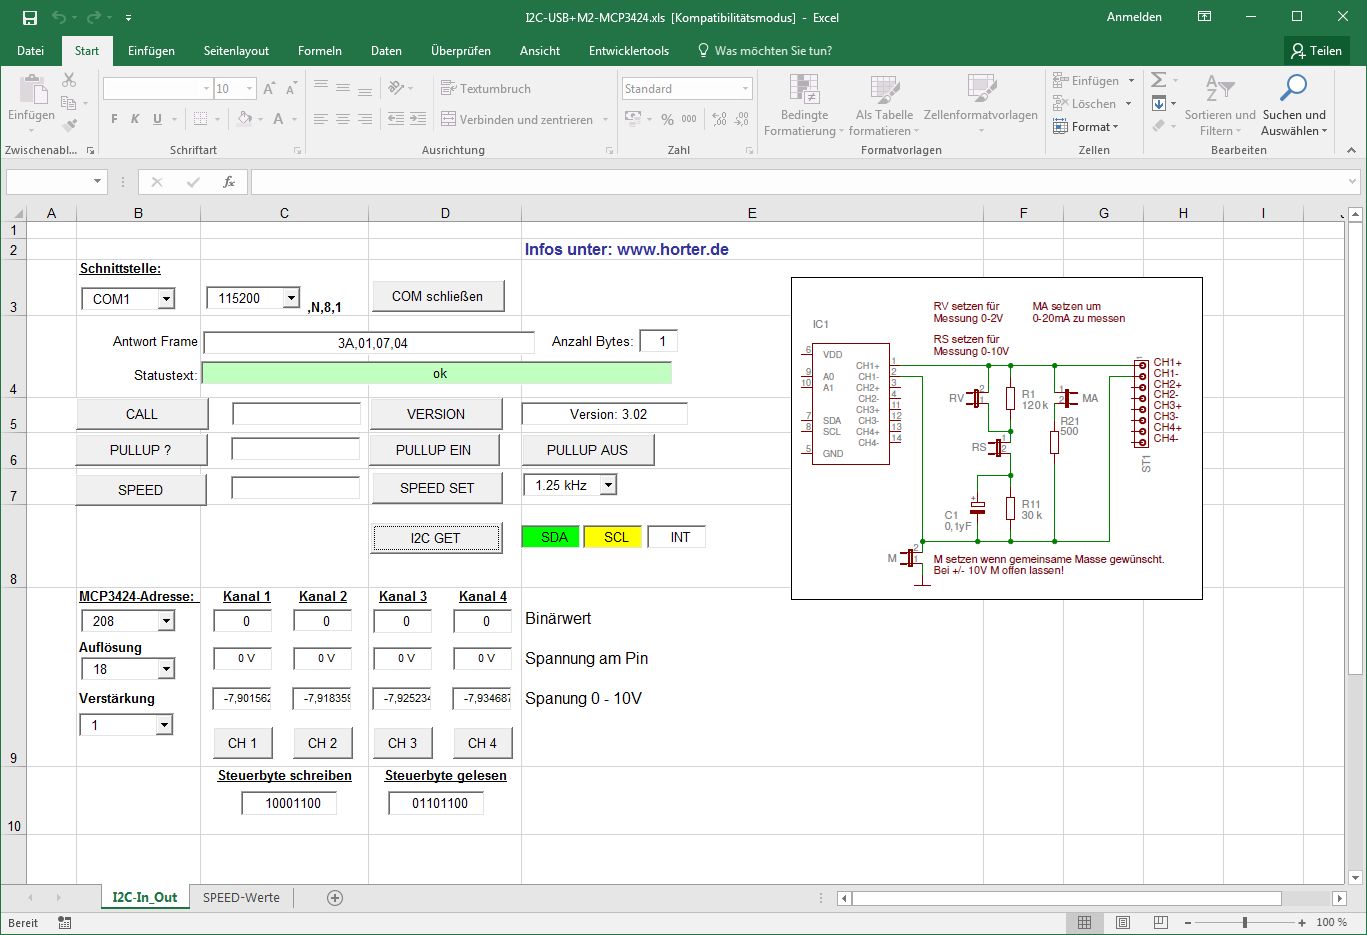Open the Formeln ribbon tab
The image size is (1367, 935).
coord(319,51)
